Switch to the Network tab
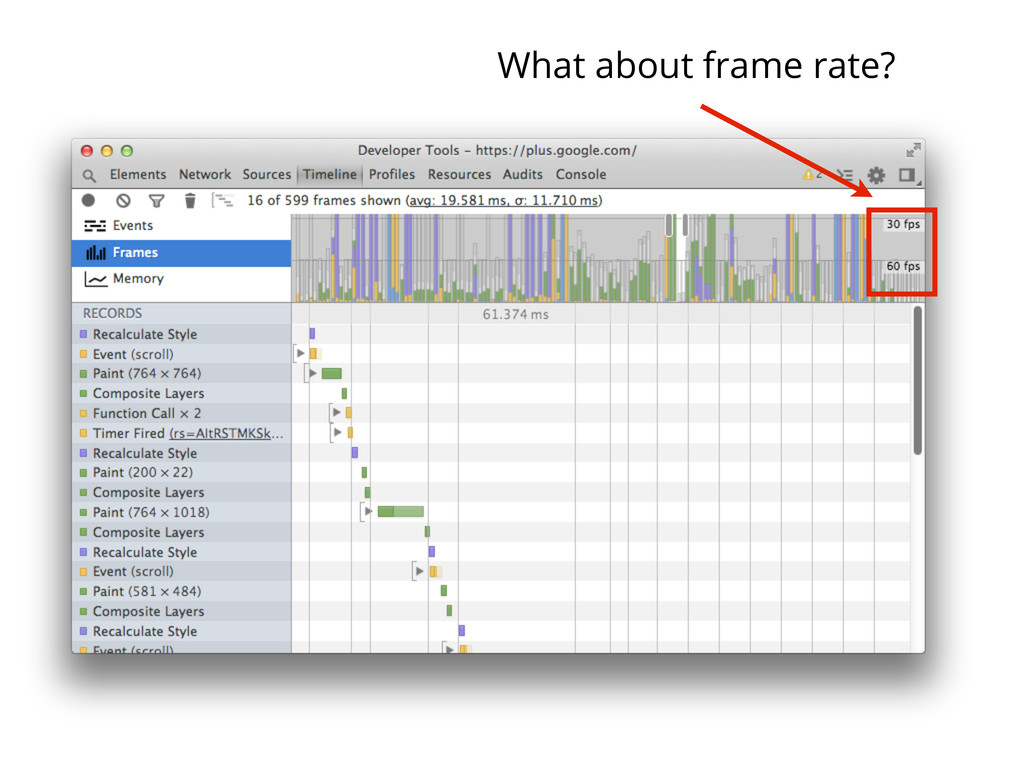This screenshot has height=768, width=1024. pyautogui.click(x=204, y=175)
